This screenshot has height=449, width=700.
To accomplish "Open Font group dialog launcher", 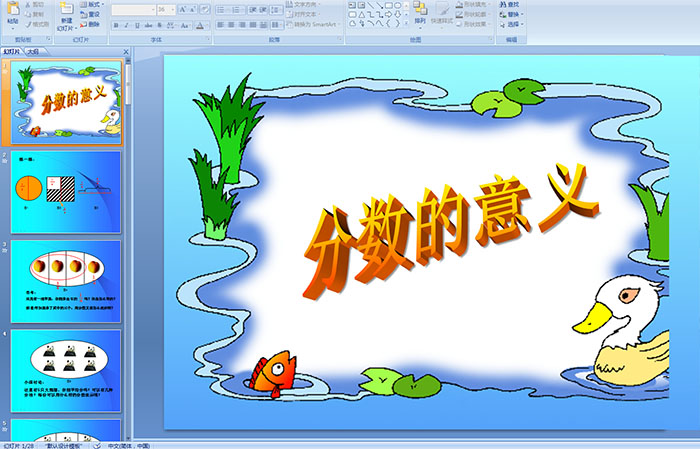I will coord(208,40).
